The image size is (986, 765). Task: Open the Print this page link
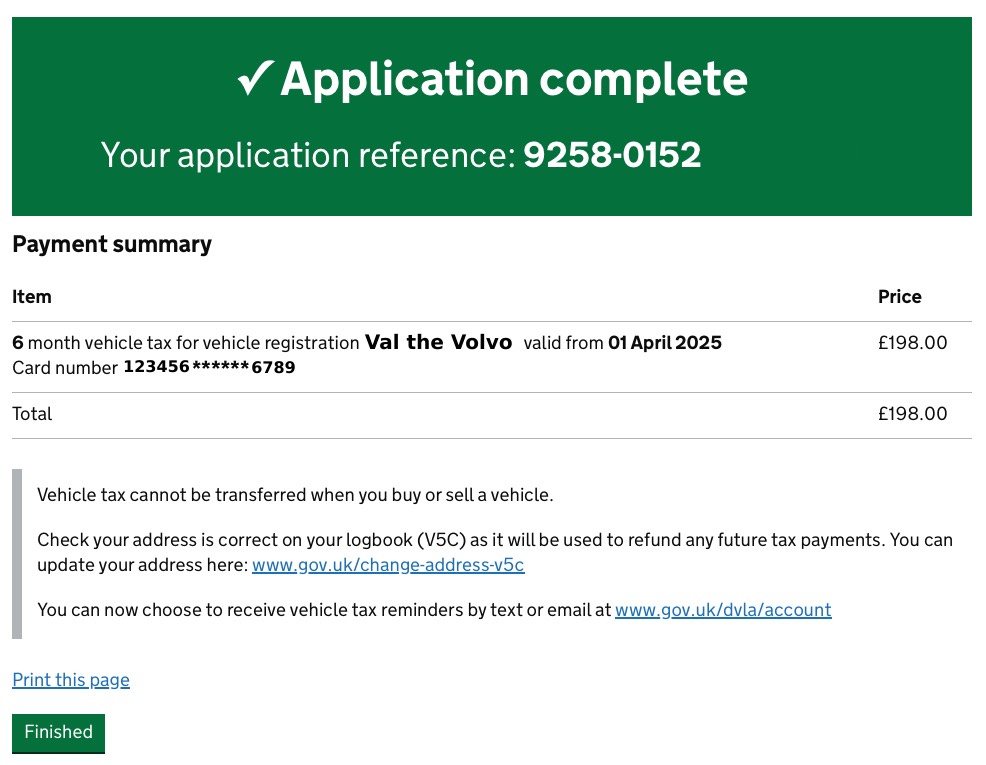[x=71, y=680]
